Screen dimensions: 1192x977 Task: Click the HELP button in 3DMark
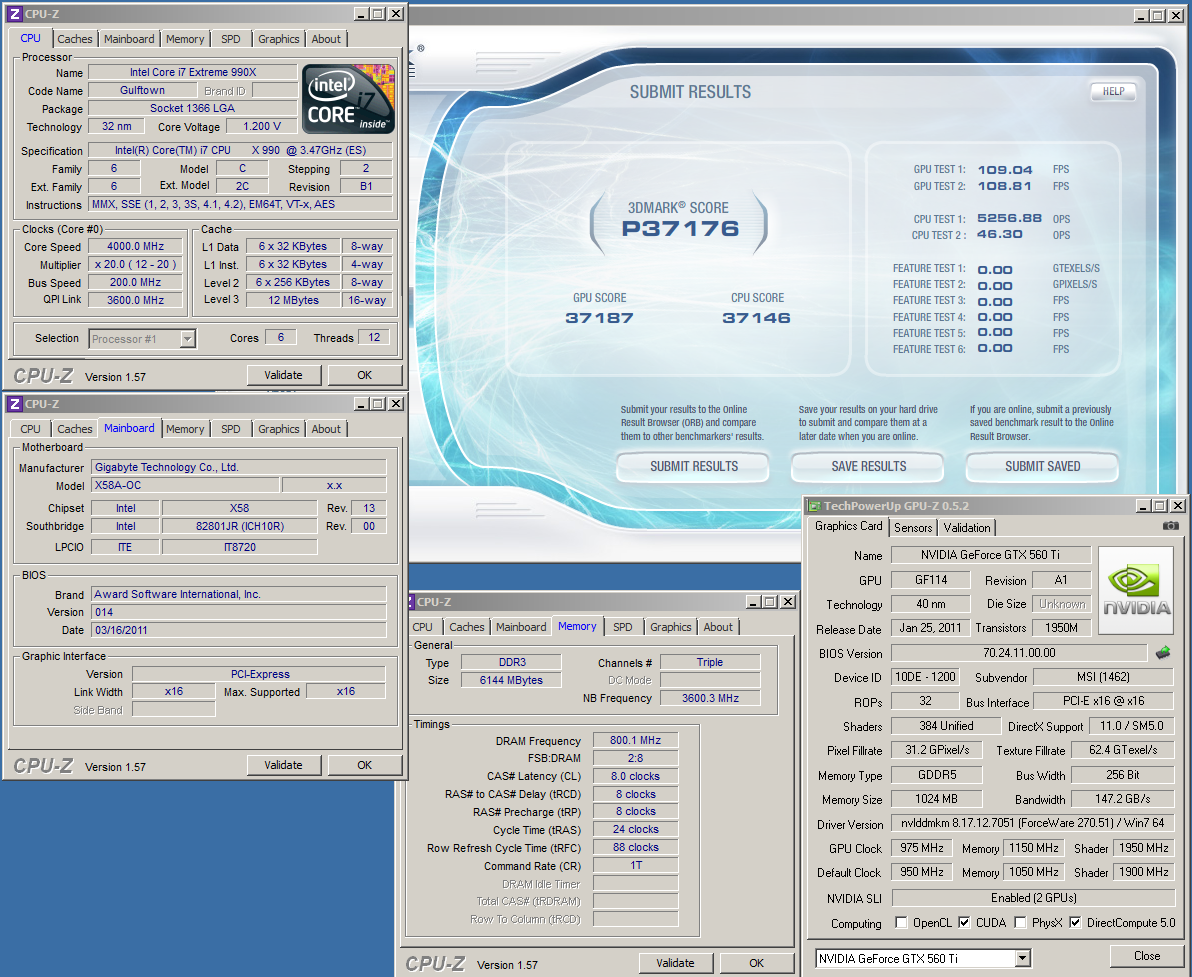tap(1114, 91)
